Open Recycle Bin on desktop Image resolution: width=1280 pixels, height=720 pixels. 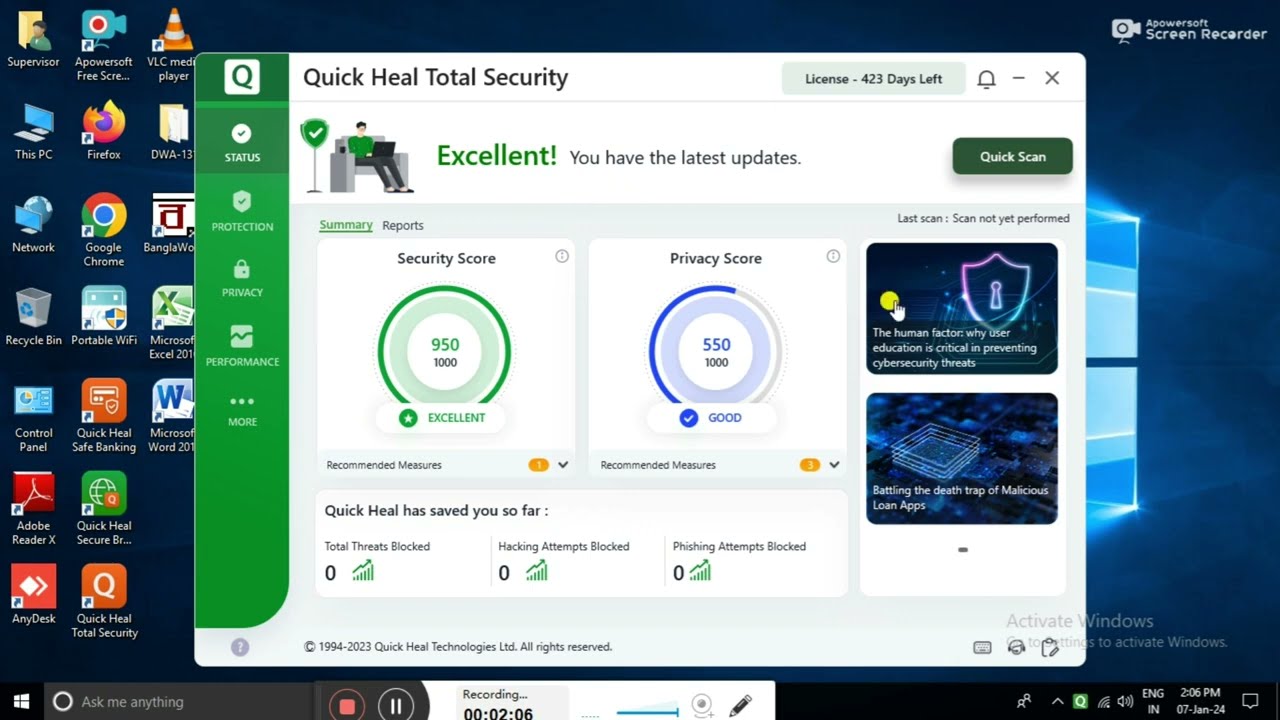tap(34, 317)
